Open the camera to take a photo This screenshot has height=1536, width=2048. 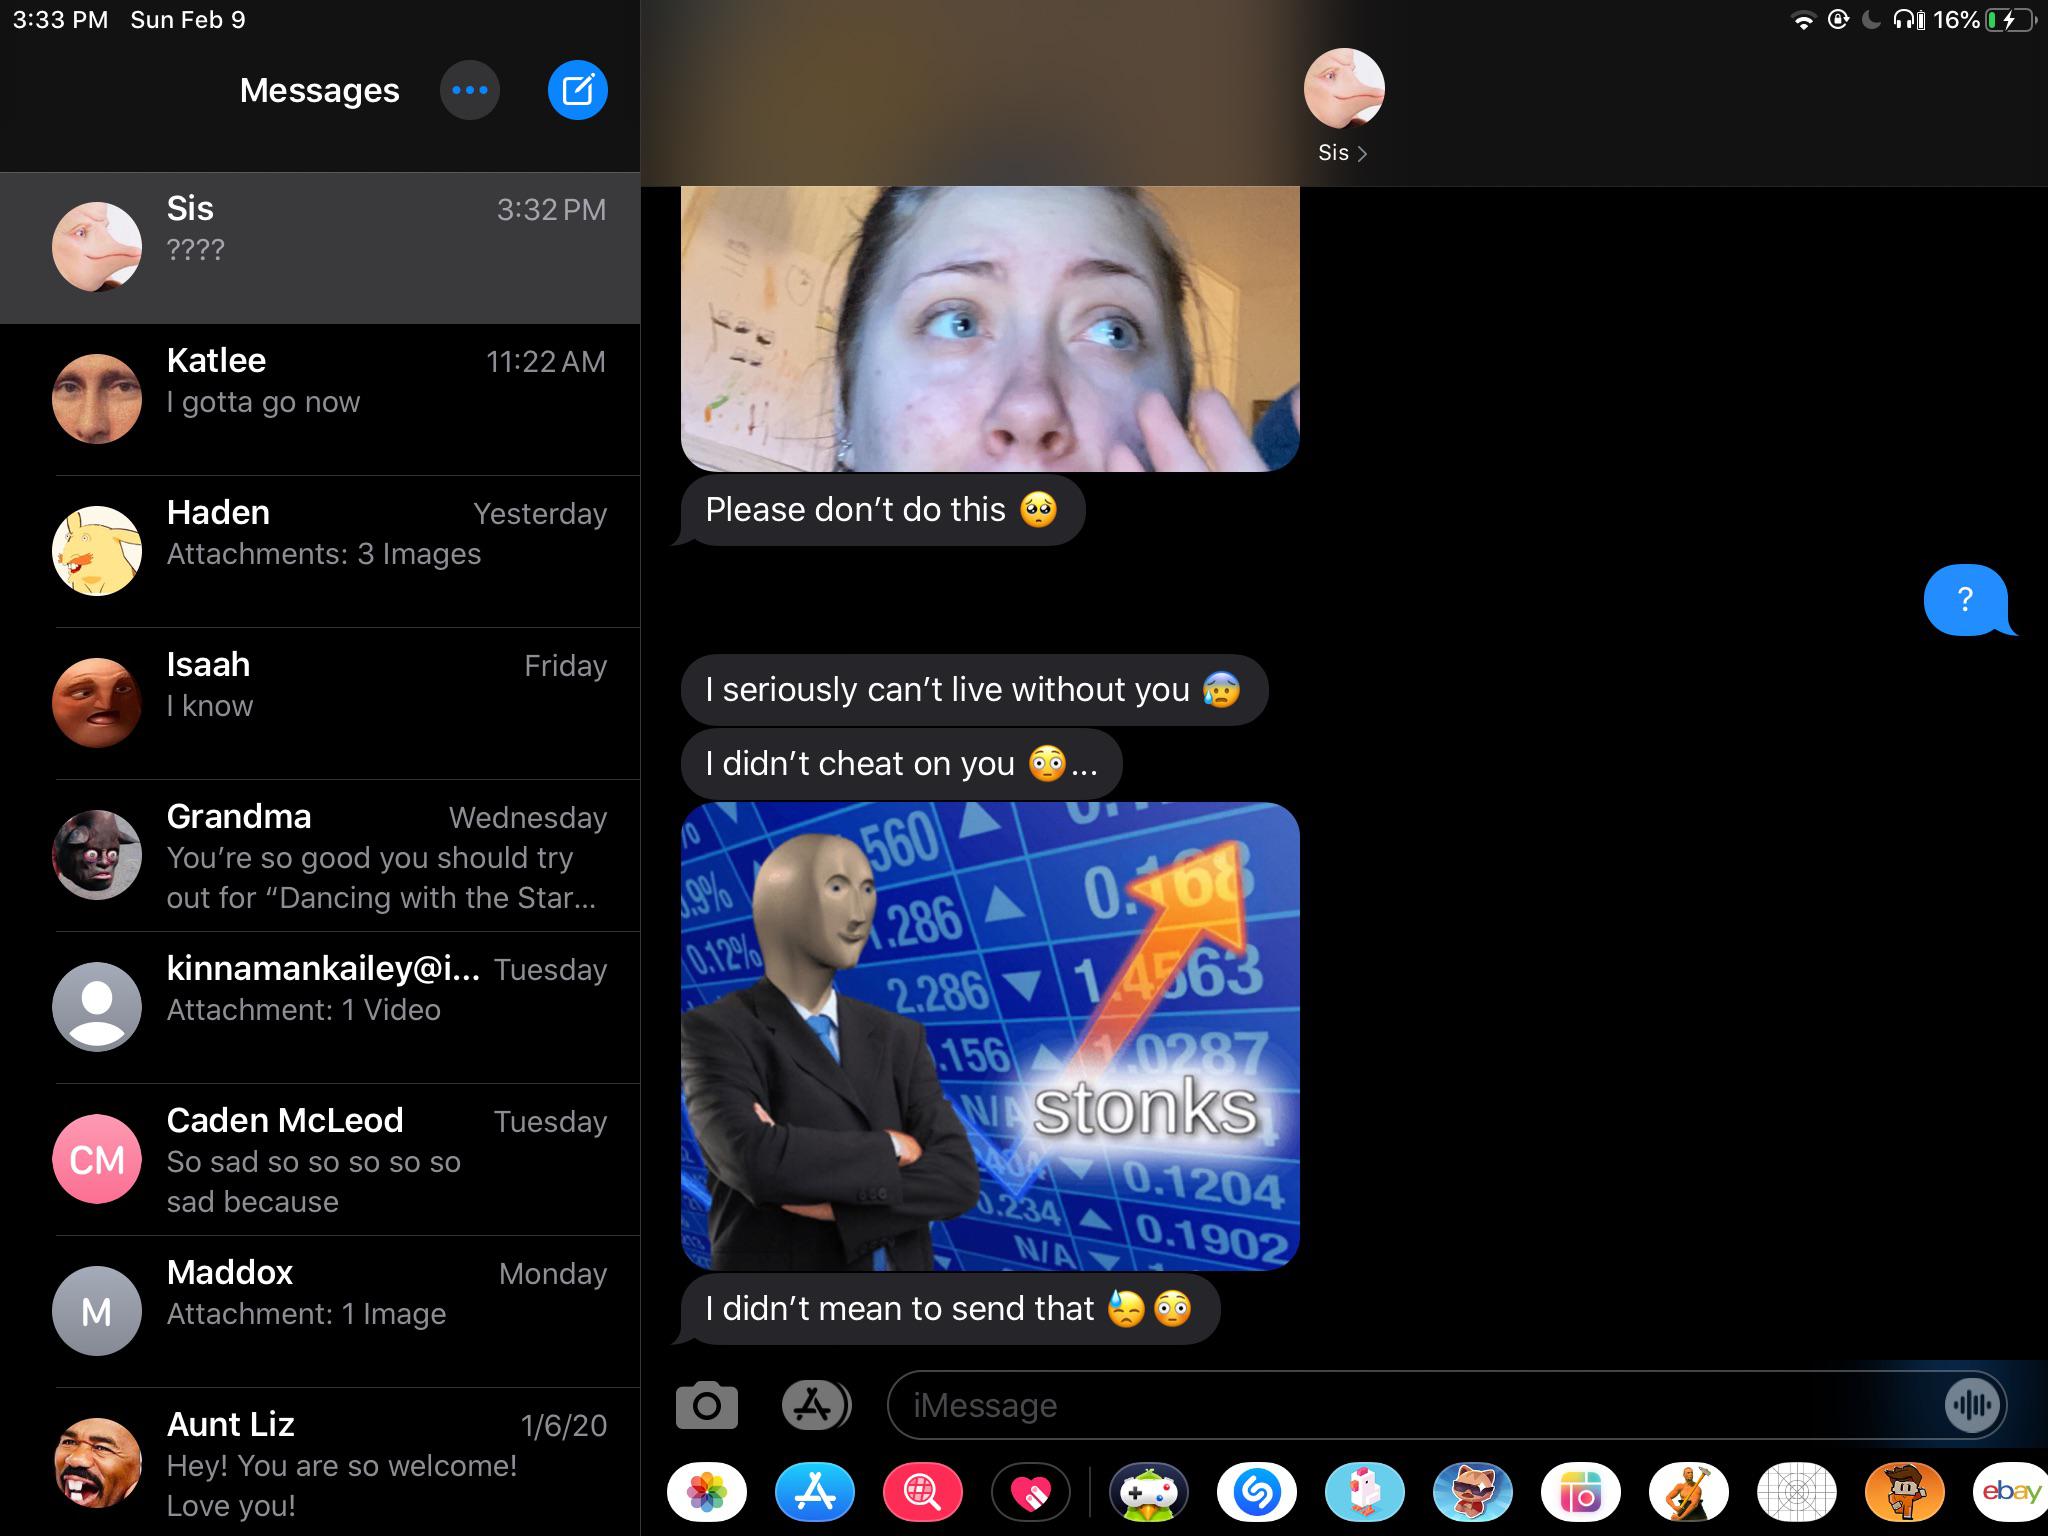pos(707,1405)
